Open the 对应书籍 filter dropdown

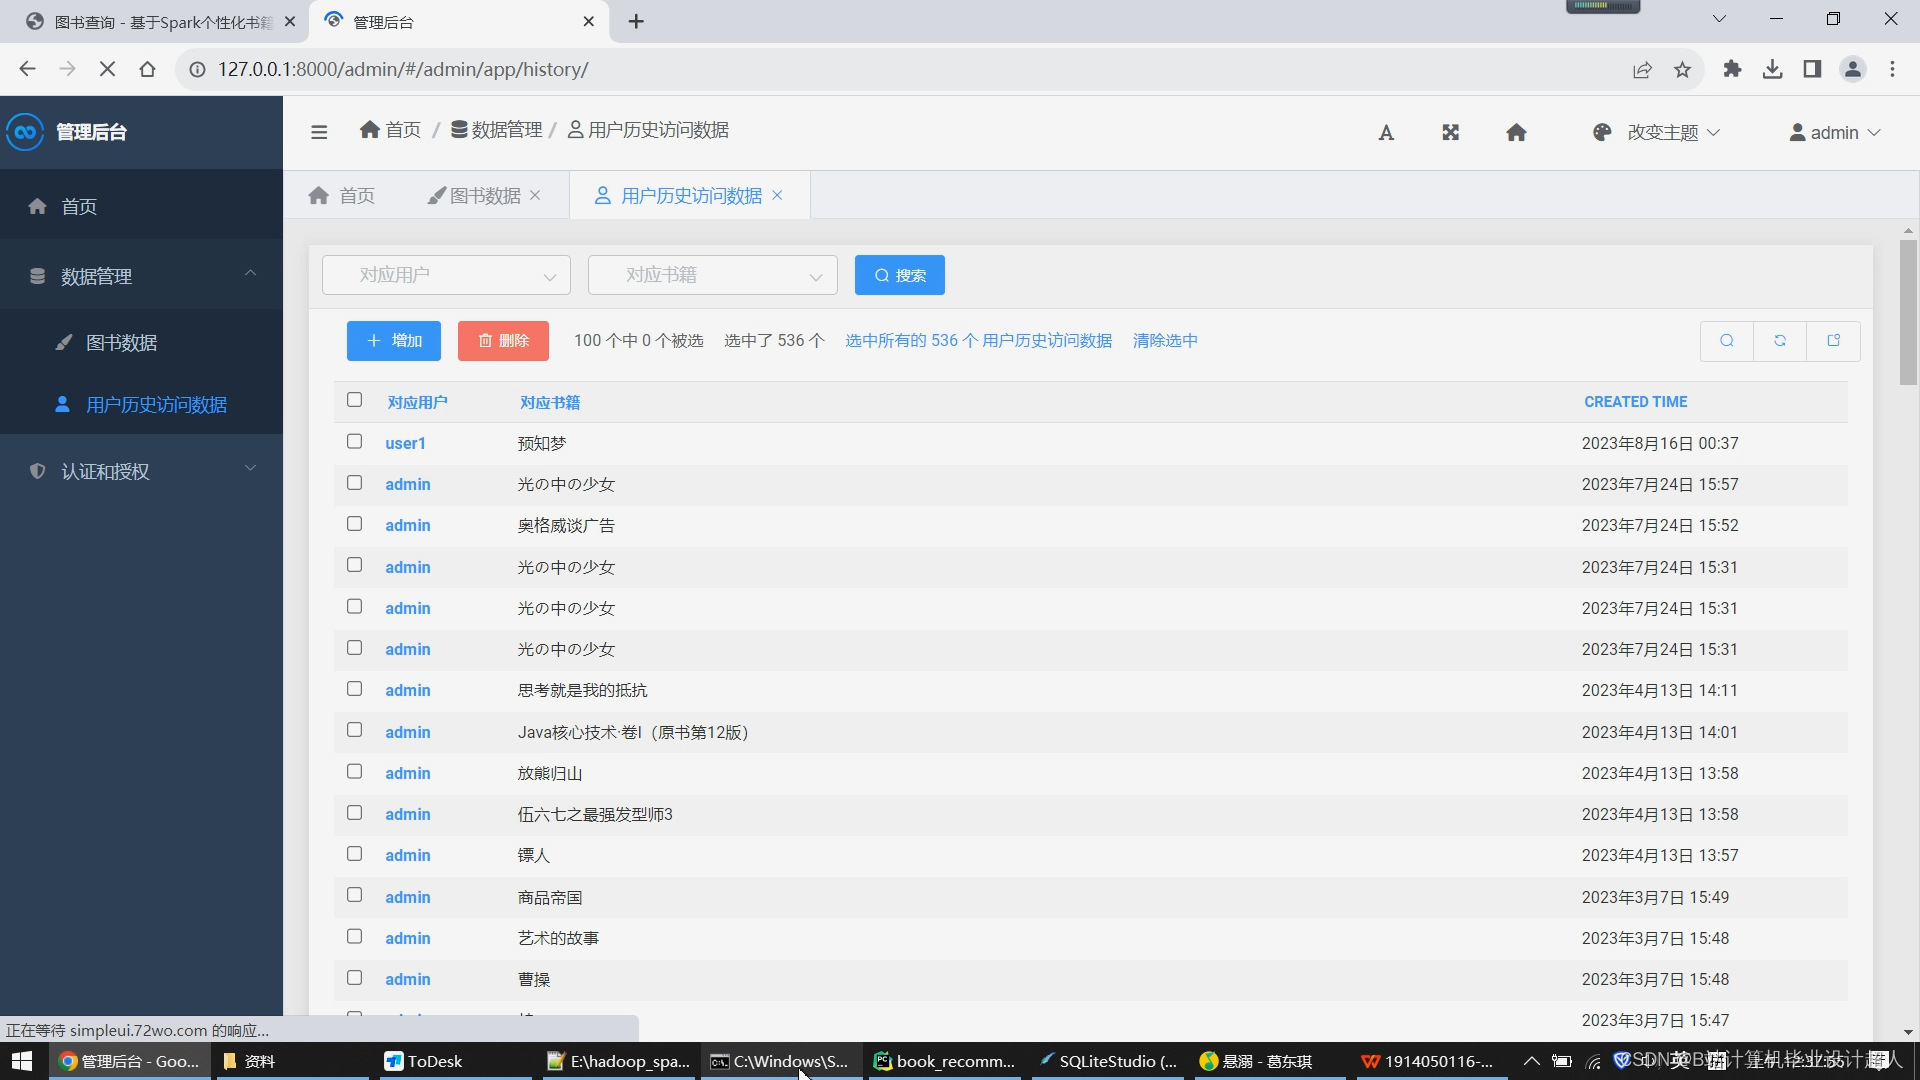(712, 275)
